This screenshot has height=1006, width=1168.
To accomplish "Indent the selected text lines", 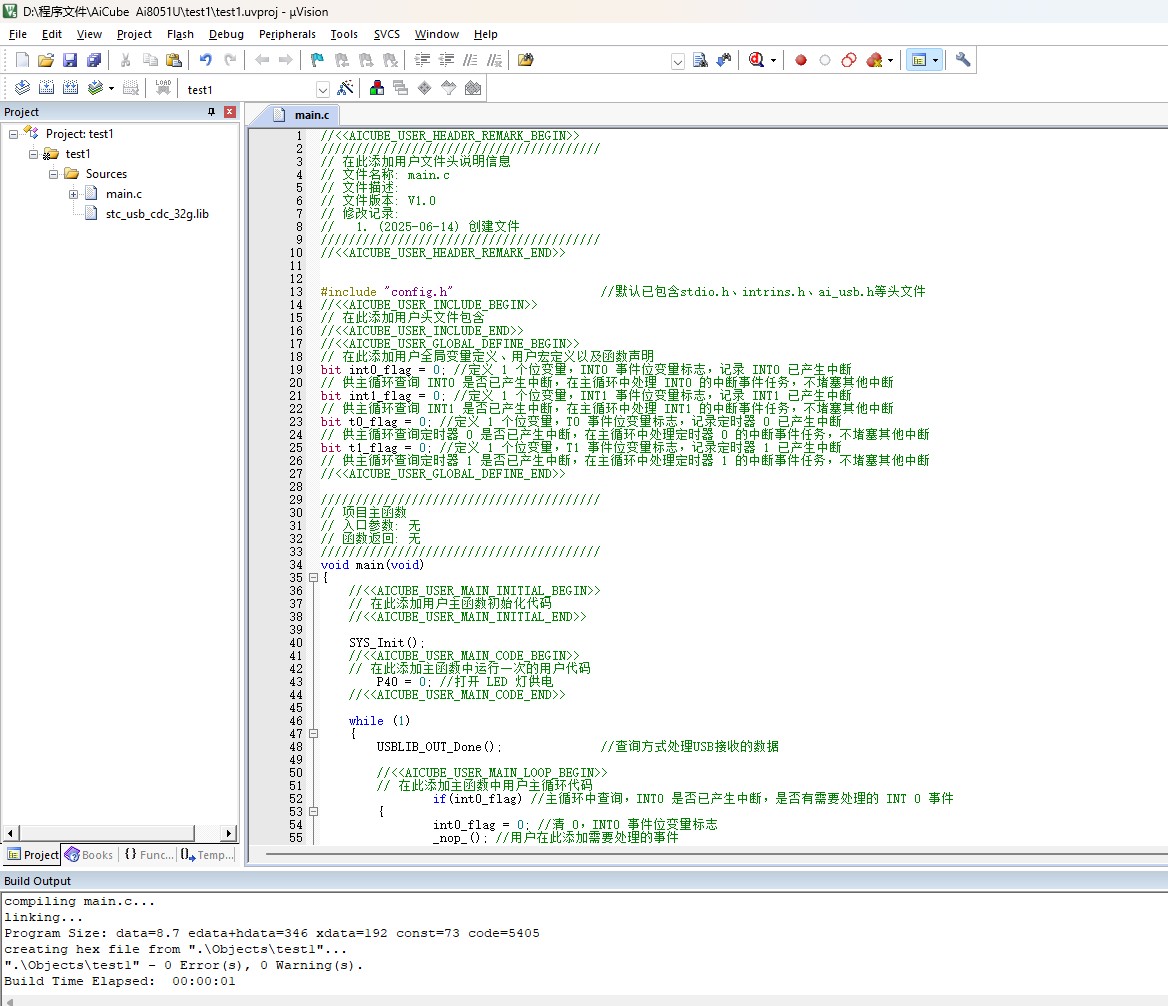I will tap(422, 60).
